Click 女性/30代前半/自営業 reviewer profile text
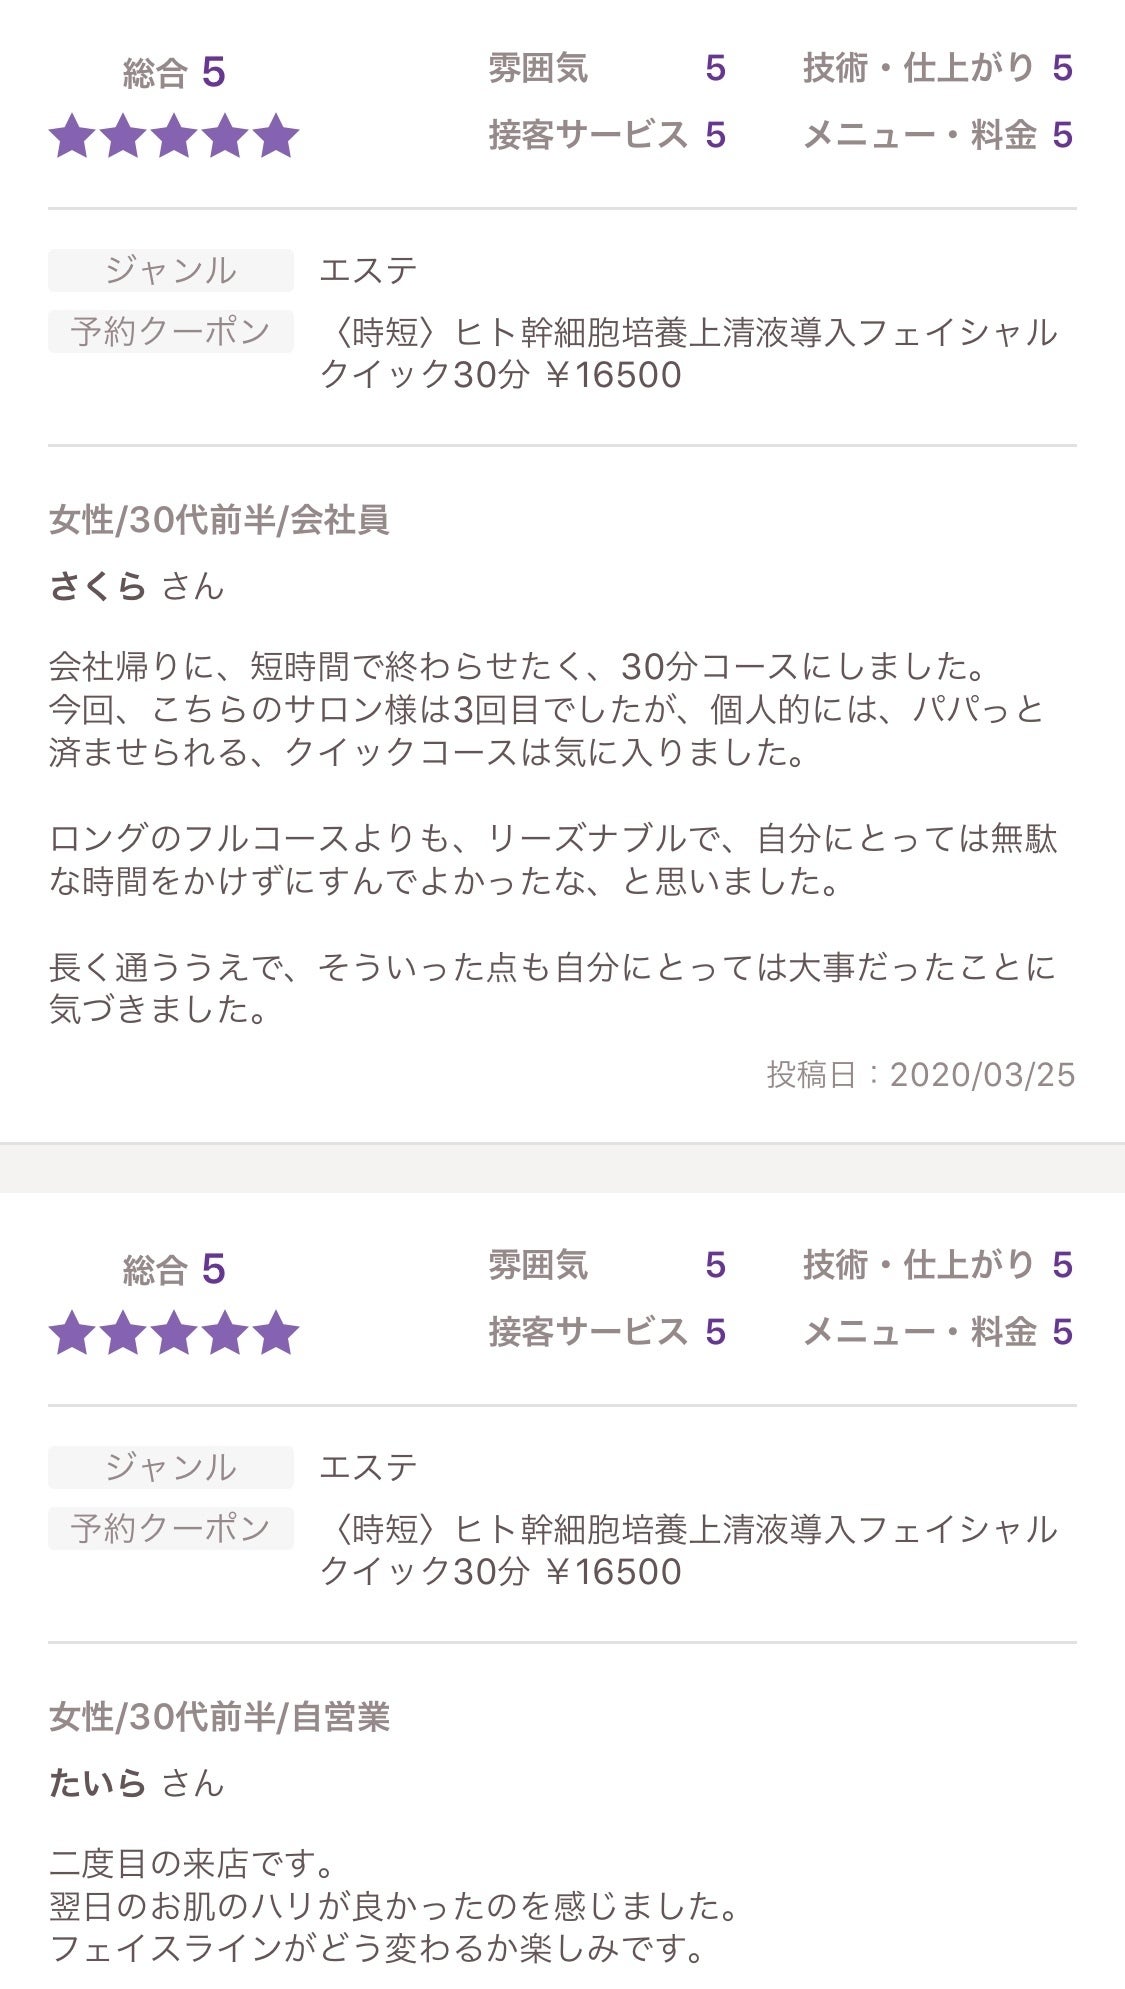Image resolution: width=1125 pixels, height=1989 pixels. pos(219,1717)
